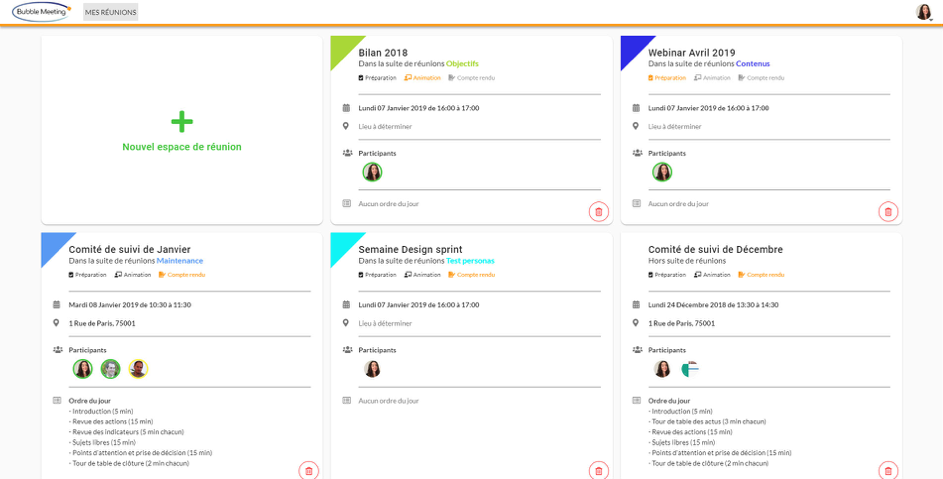
Task: Click the blue corner marker on Webinar Avril 2019
Action: 631,47
